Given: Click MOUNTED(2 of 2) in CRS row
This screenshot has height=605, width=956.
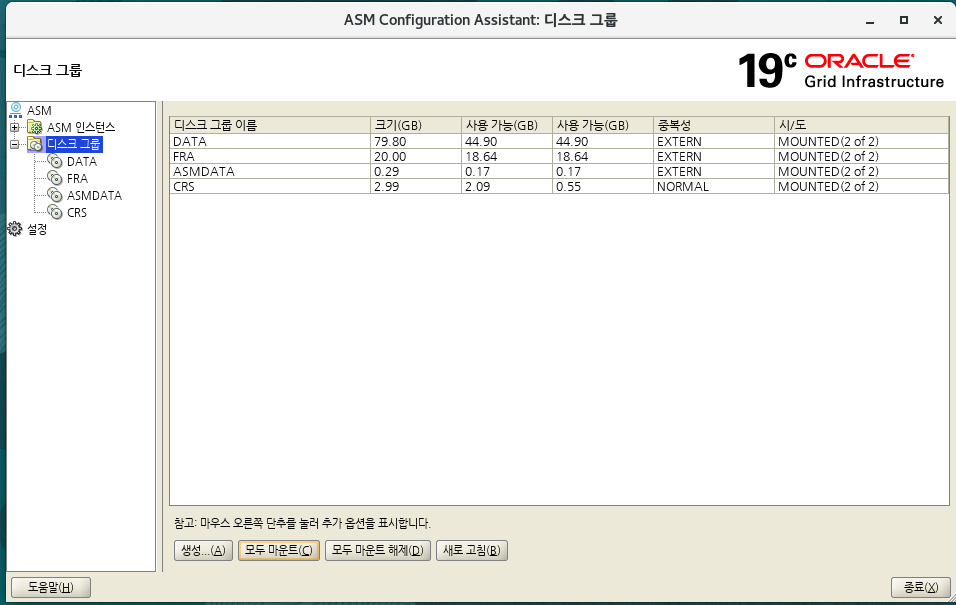Looking at the screenshot, I should 861,187.
